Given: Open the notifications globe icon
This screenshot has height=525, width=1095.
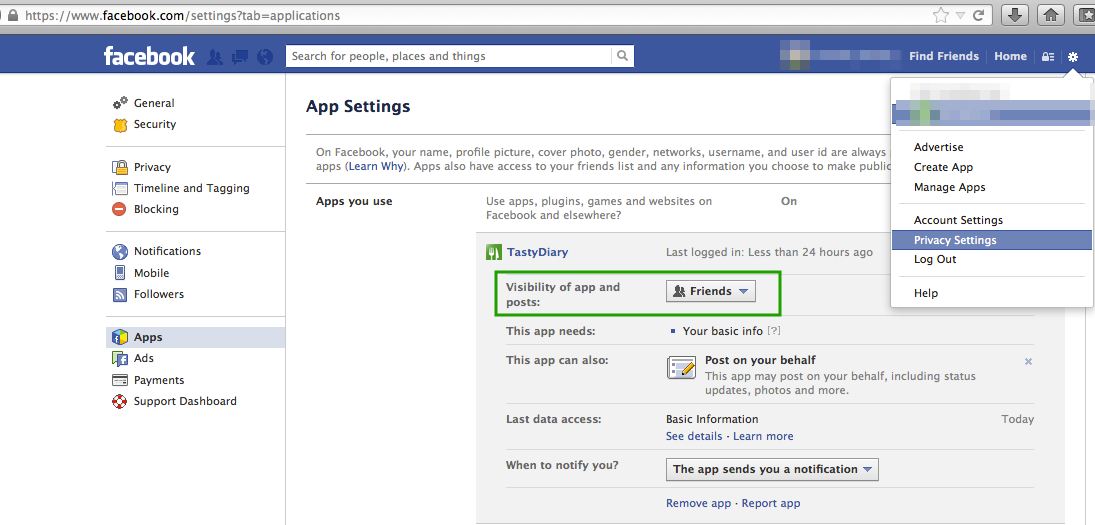Looking at the screenshot, I should tap(264, 57).
